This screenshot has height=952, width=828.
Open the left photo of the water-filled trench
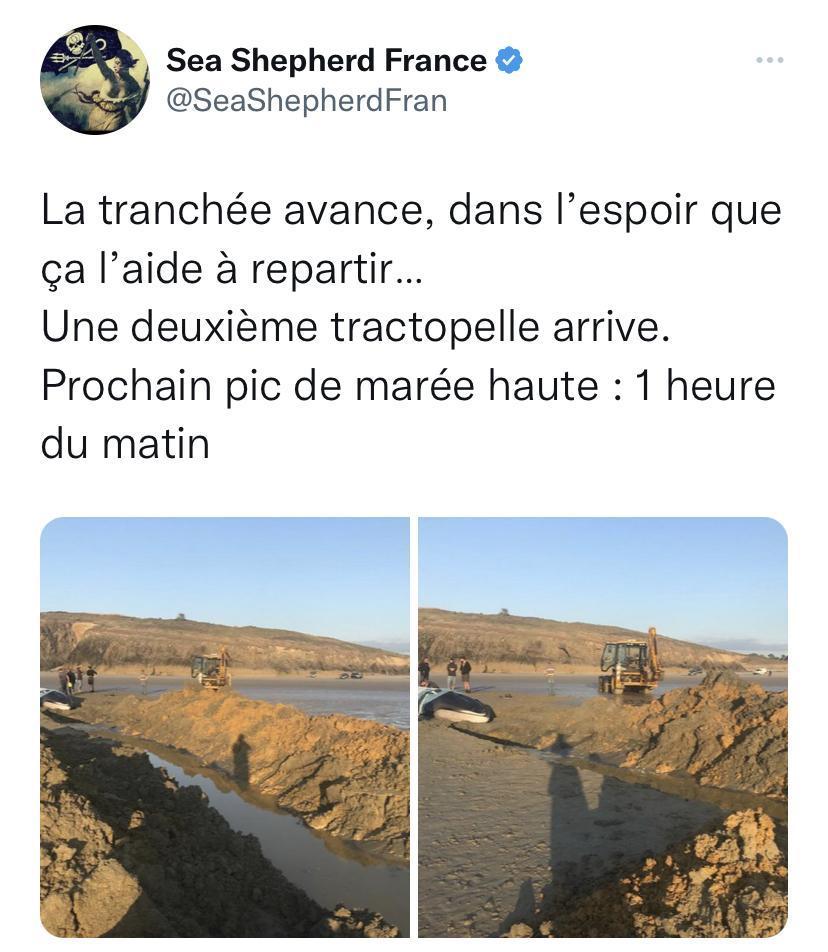click(225, 727)
